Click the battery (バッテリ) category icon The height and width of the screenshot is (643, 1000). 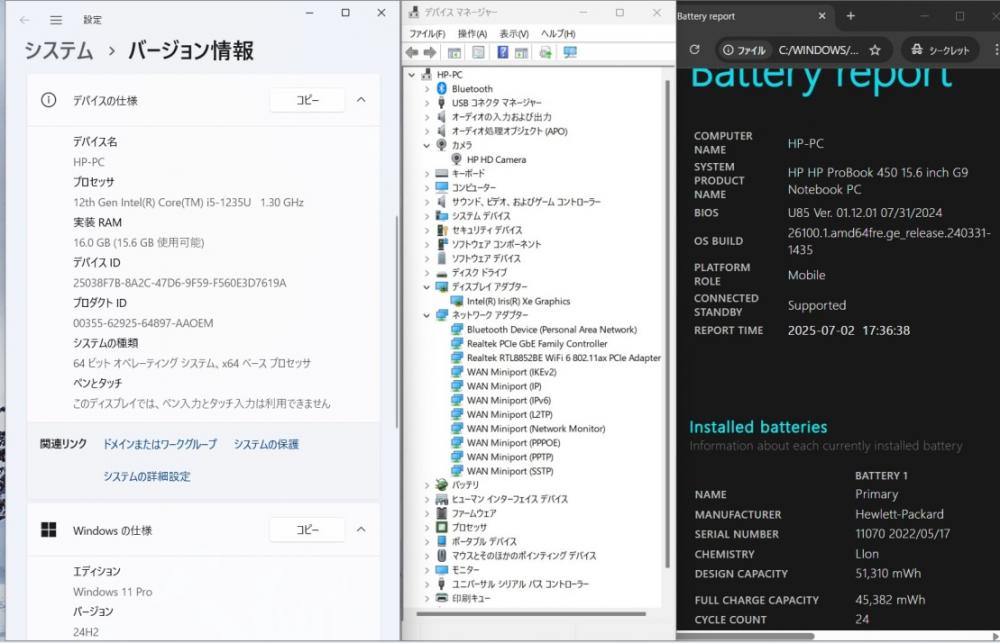point(441,485)
